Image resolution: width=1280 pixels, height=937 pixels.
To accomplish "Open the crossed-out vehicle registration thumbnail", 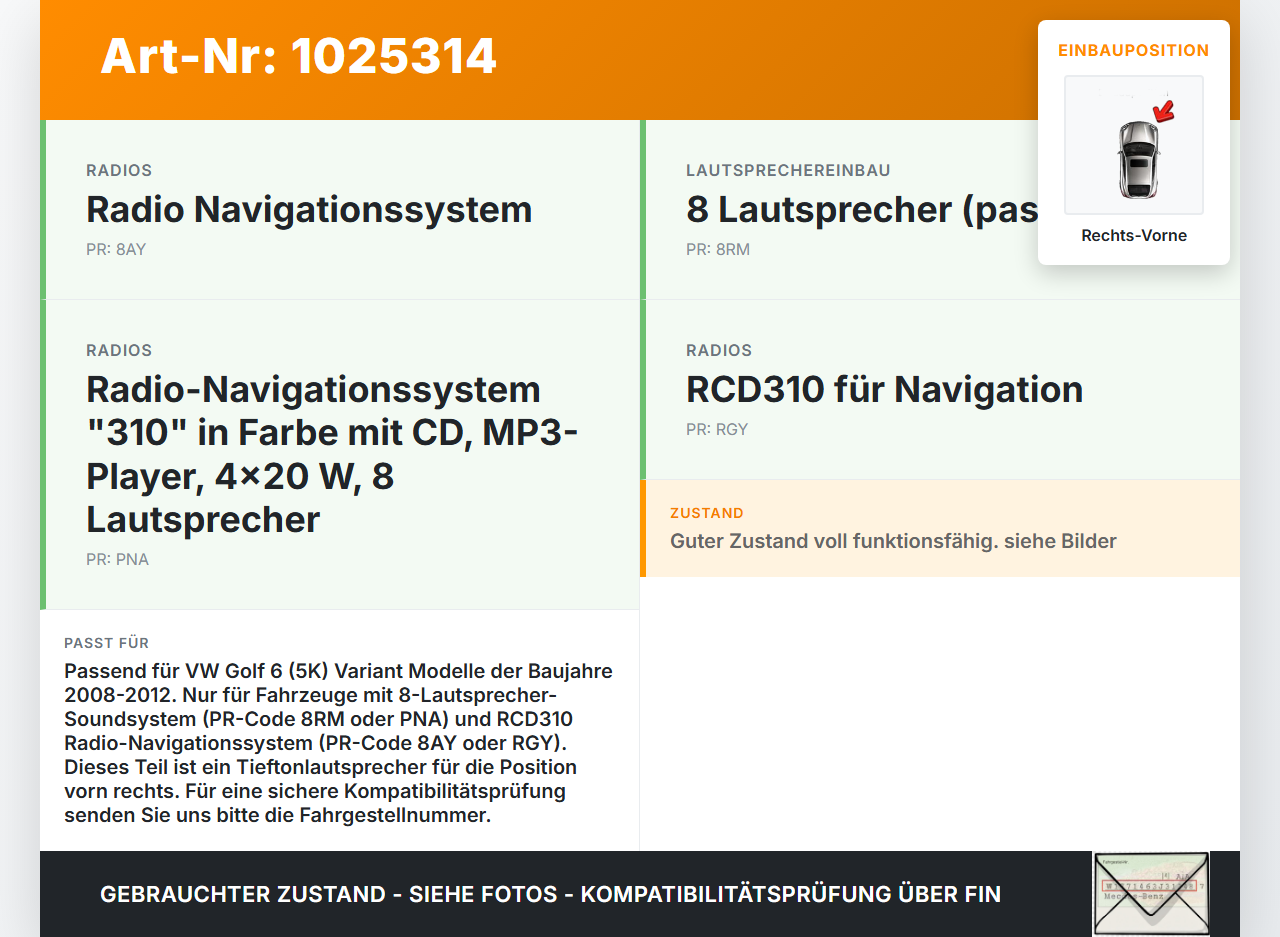I will click(x=1151, y=894).
